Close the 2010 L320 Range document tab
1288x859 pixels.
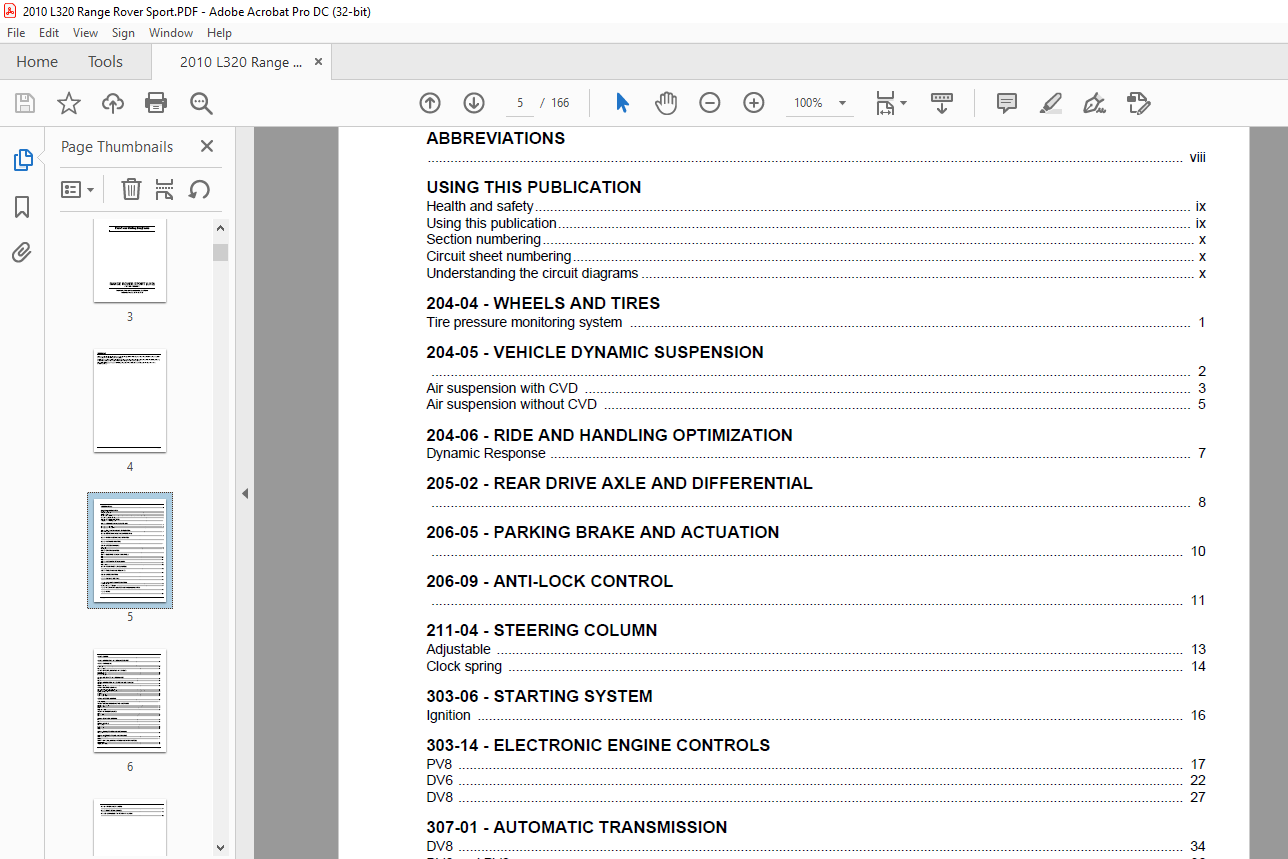[318, 62]
